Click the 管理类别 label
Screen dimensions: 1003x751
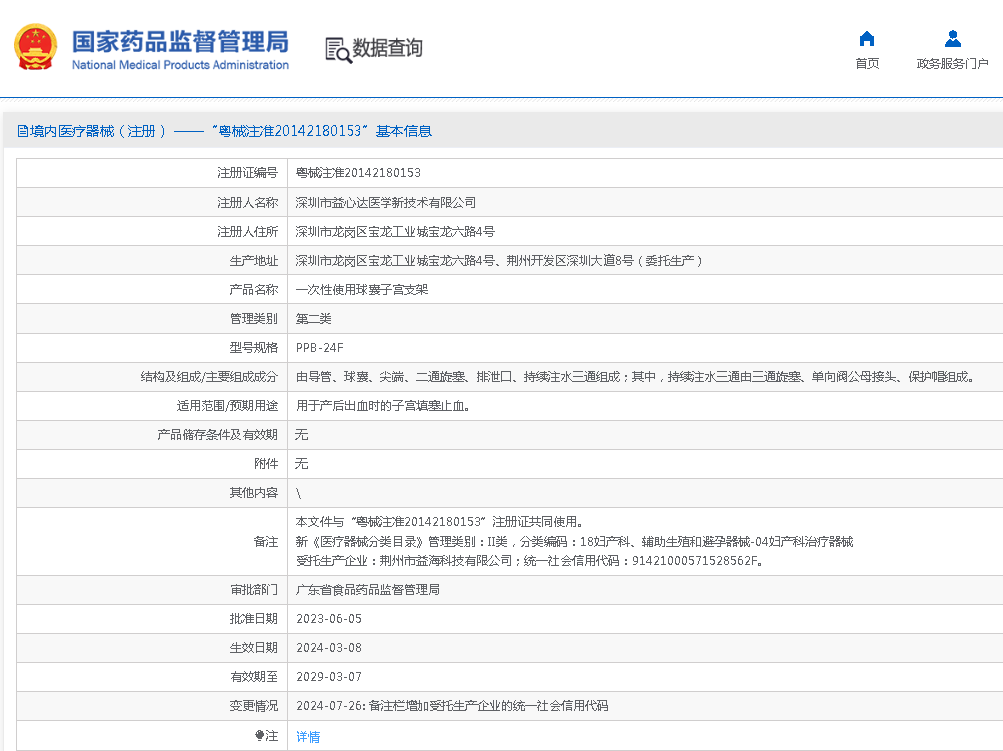tap(254, 319)
